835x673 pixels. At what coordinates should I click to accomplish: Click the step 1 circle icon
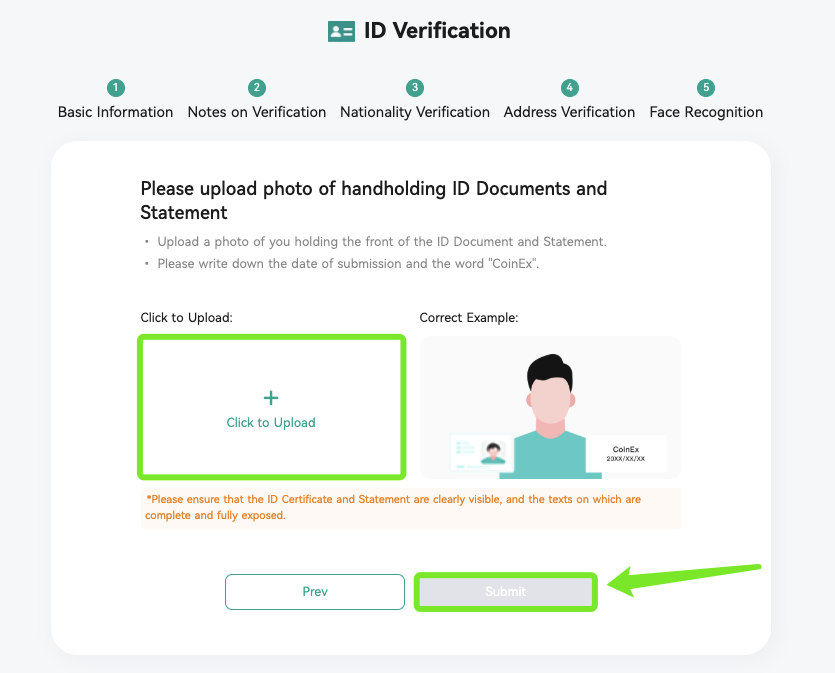click(116, 88)
